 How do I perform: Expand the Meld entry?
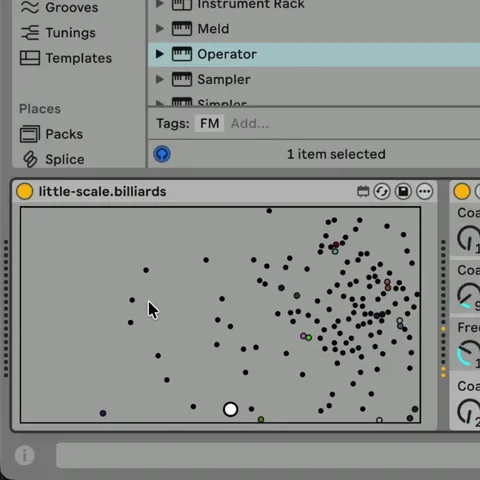[x=160, y=29]
